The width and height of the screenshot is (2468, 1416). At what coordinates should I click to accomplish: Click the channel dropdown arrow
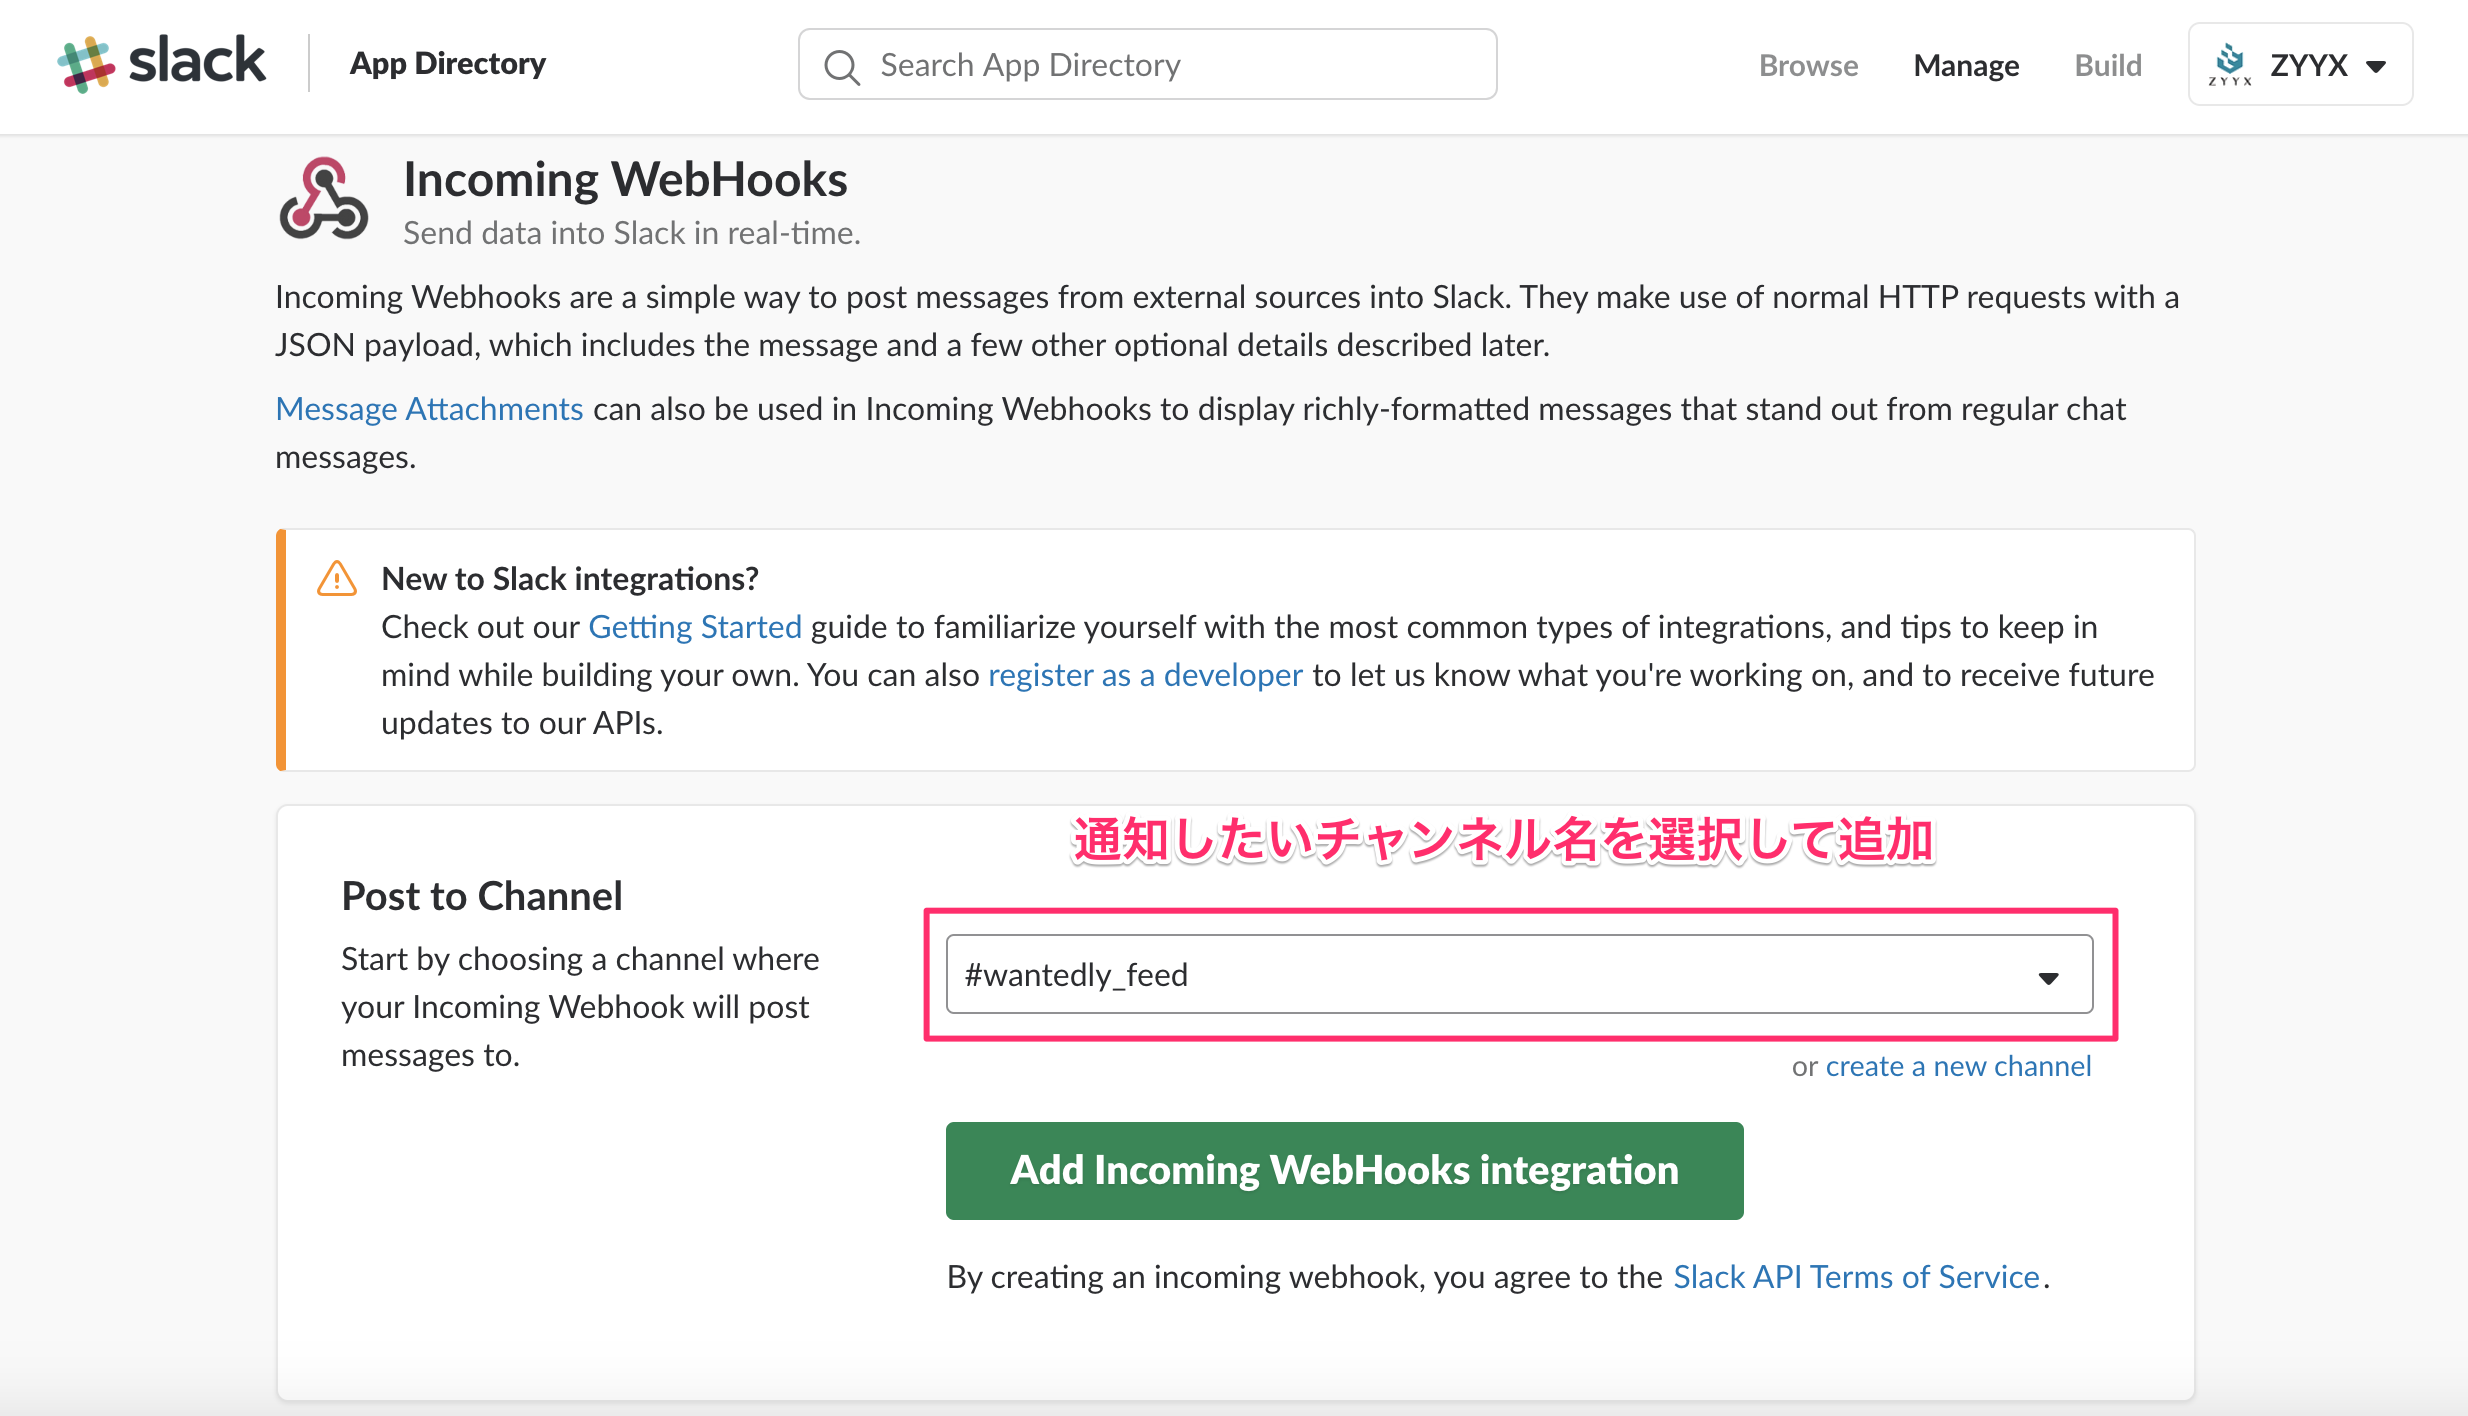tap(2049, 977)
